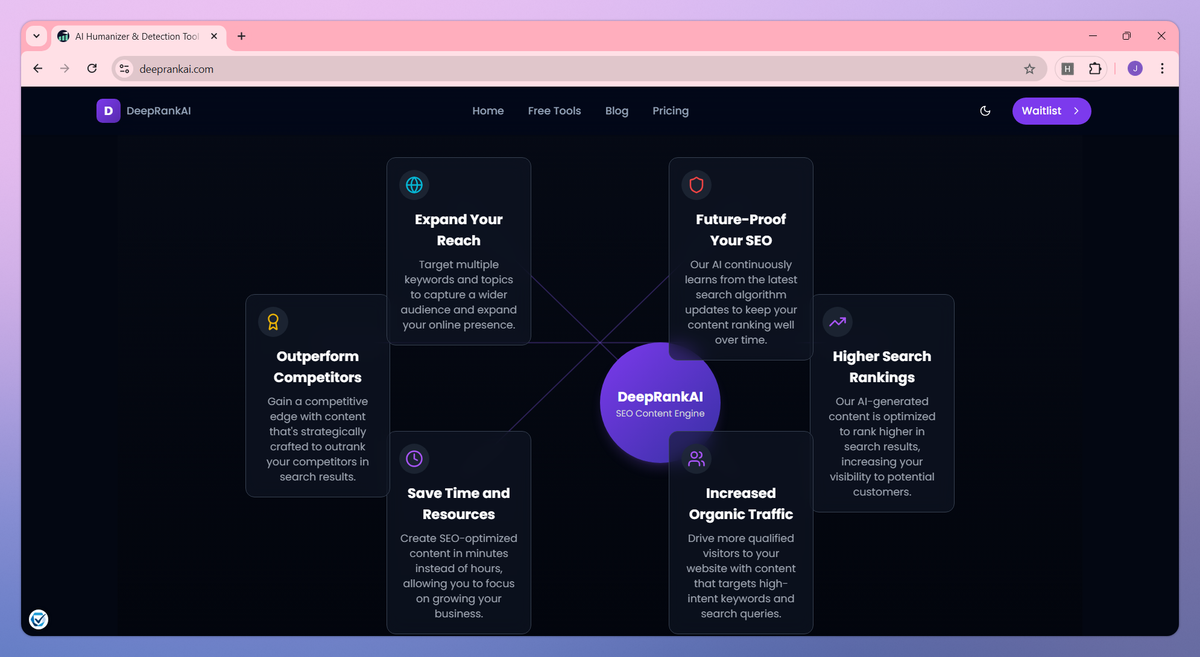Open the Chrome profile avatar J

click(x=1135, y=69)
